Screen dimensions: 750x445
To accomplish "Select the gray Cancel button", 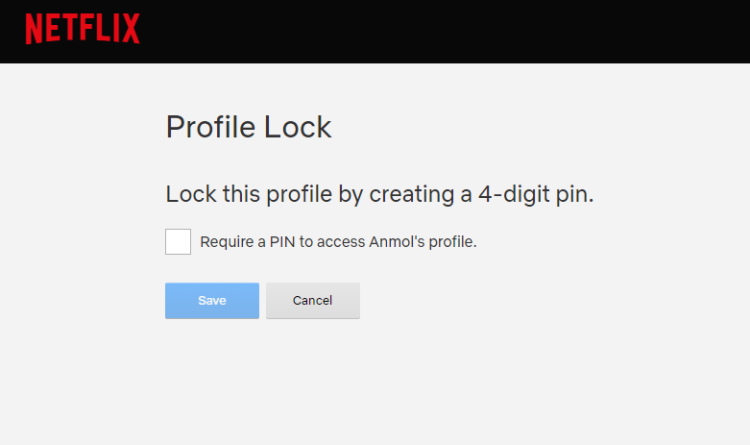I will tap(313, 300).
